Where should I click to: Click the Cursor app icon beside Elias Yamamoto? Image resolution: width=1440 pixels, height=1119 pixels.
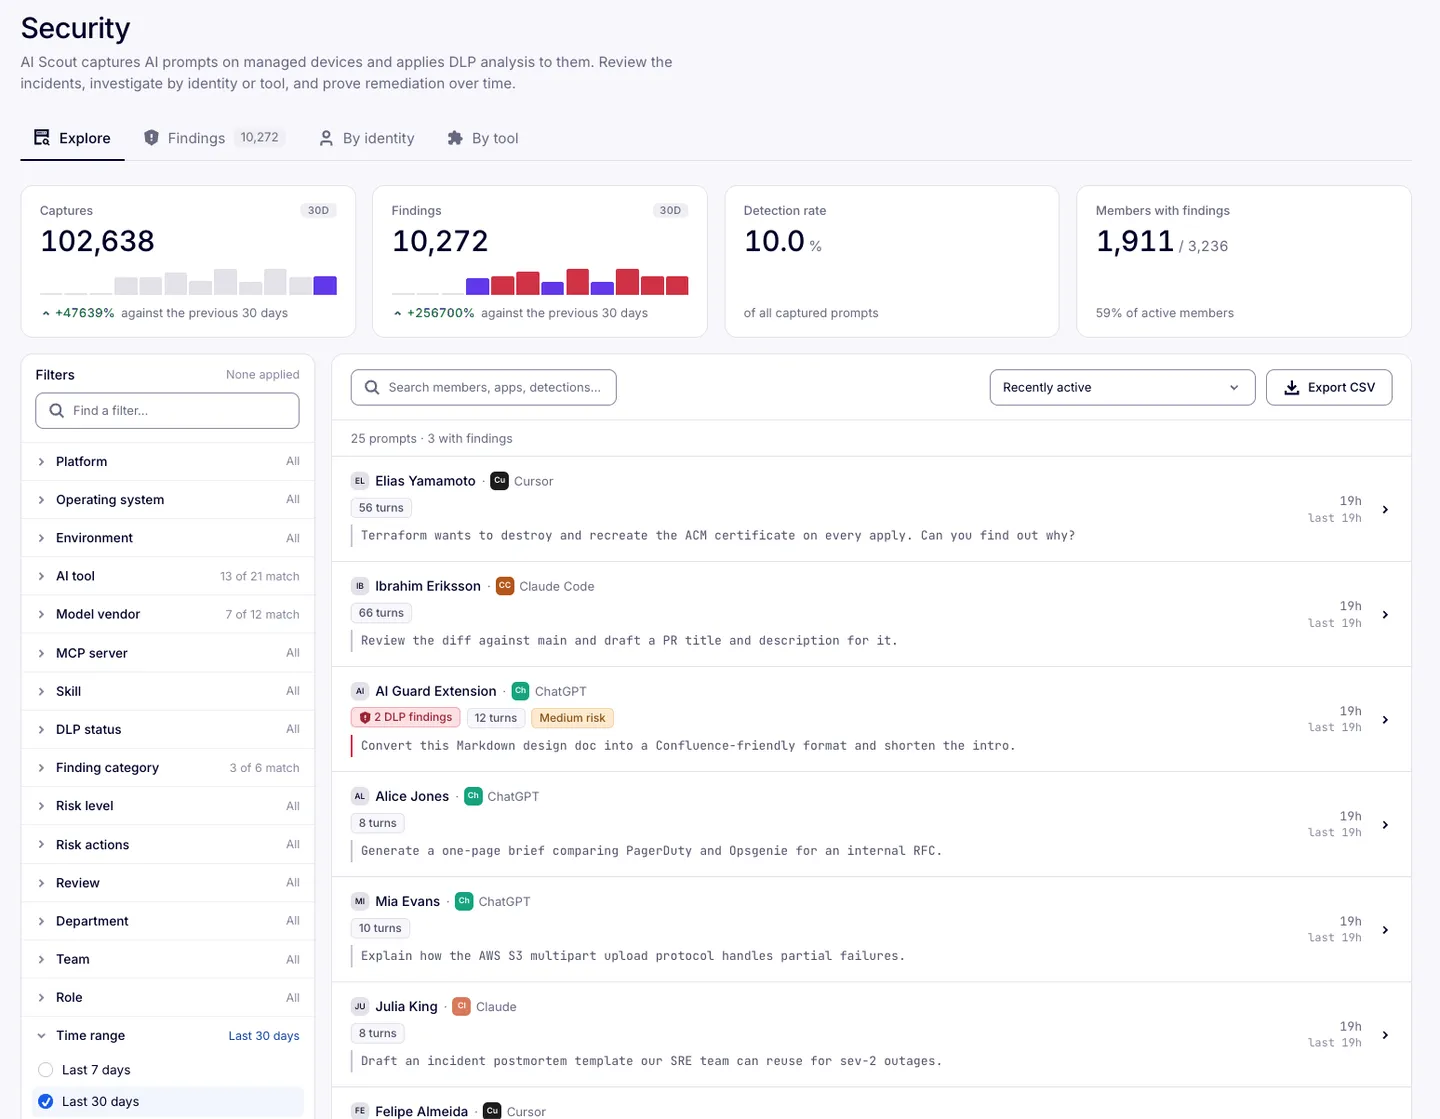tap(500, 481)
